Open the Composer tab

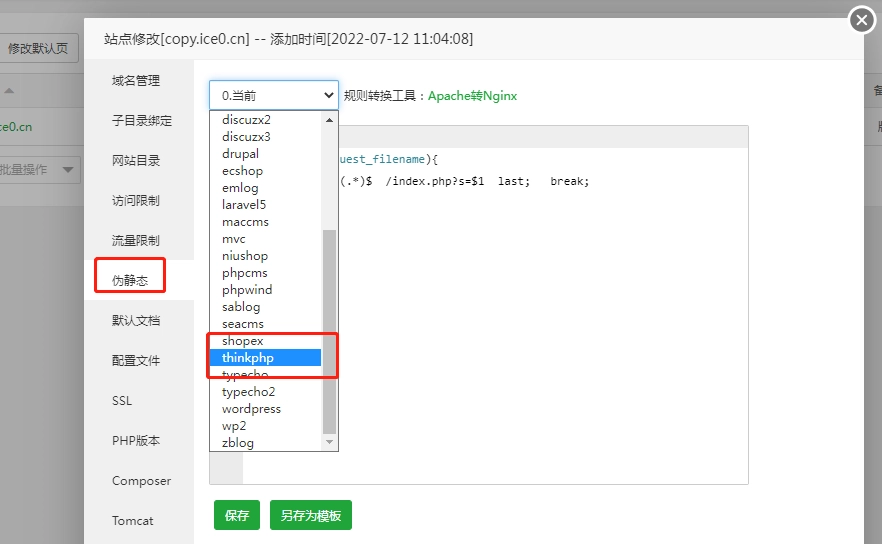(x=141, y=481)
